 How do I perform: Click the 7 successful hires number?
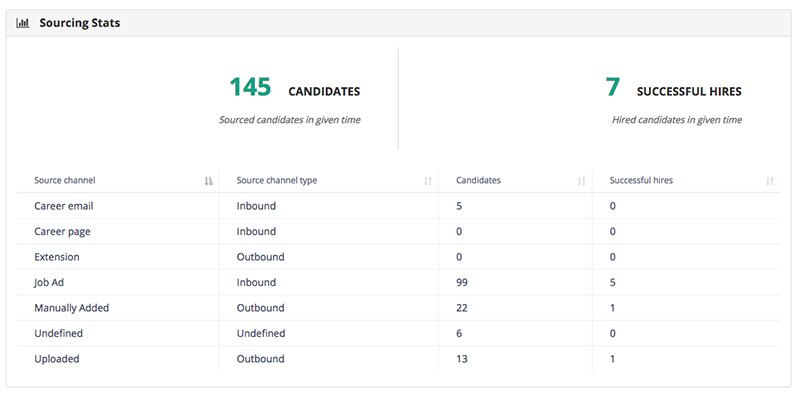click(x=612, y=87)
